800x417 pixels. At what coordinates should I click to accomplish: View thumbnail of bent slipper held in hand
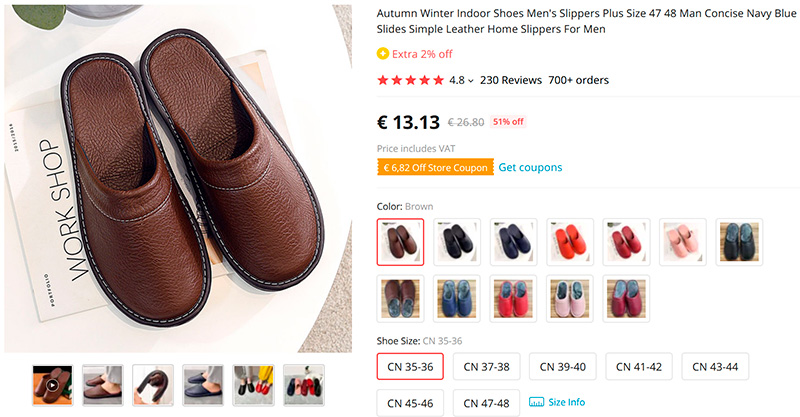tap(153, 385)
